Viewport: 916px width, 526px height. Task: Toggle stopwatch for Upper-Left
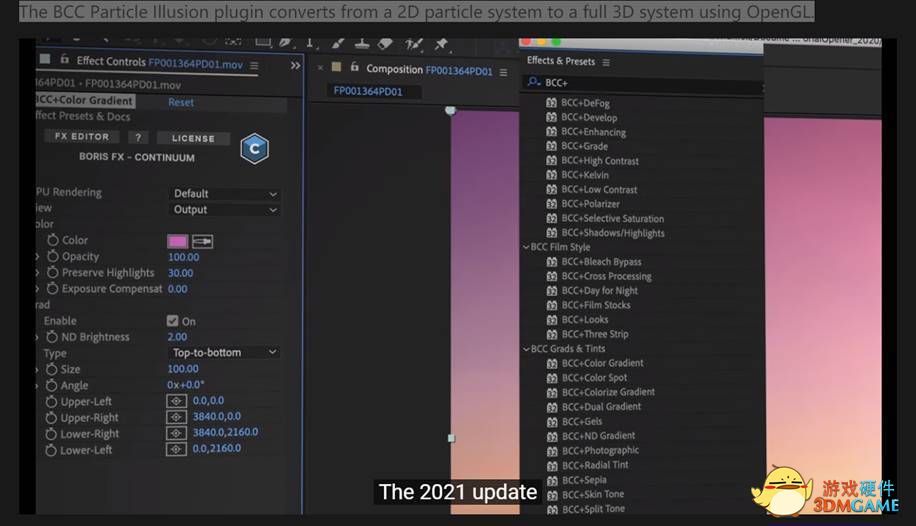click(51, 402)
